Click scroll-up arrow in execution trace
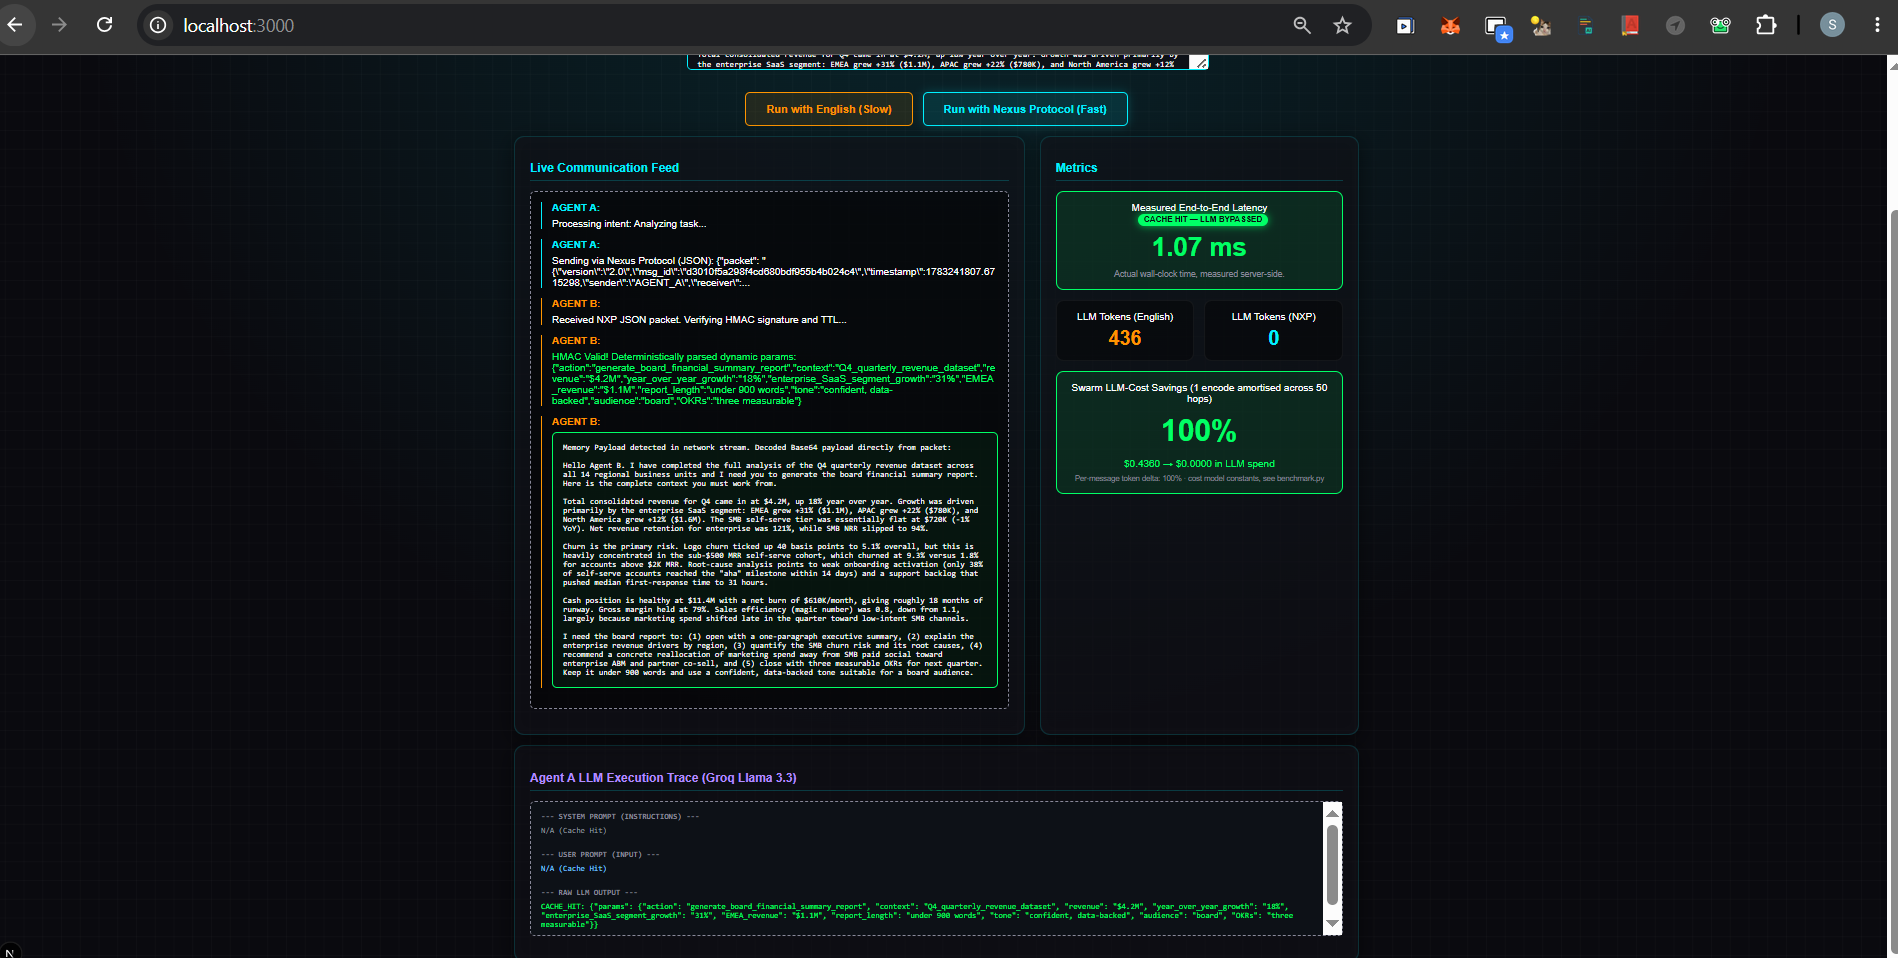1898x958 pixels. point(1332,813)
